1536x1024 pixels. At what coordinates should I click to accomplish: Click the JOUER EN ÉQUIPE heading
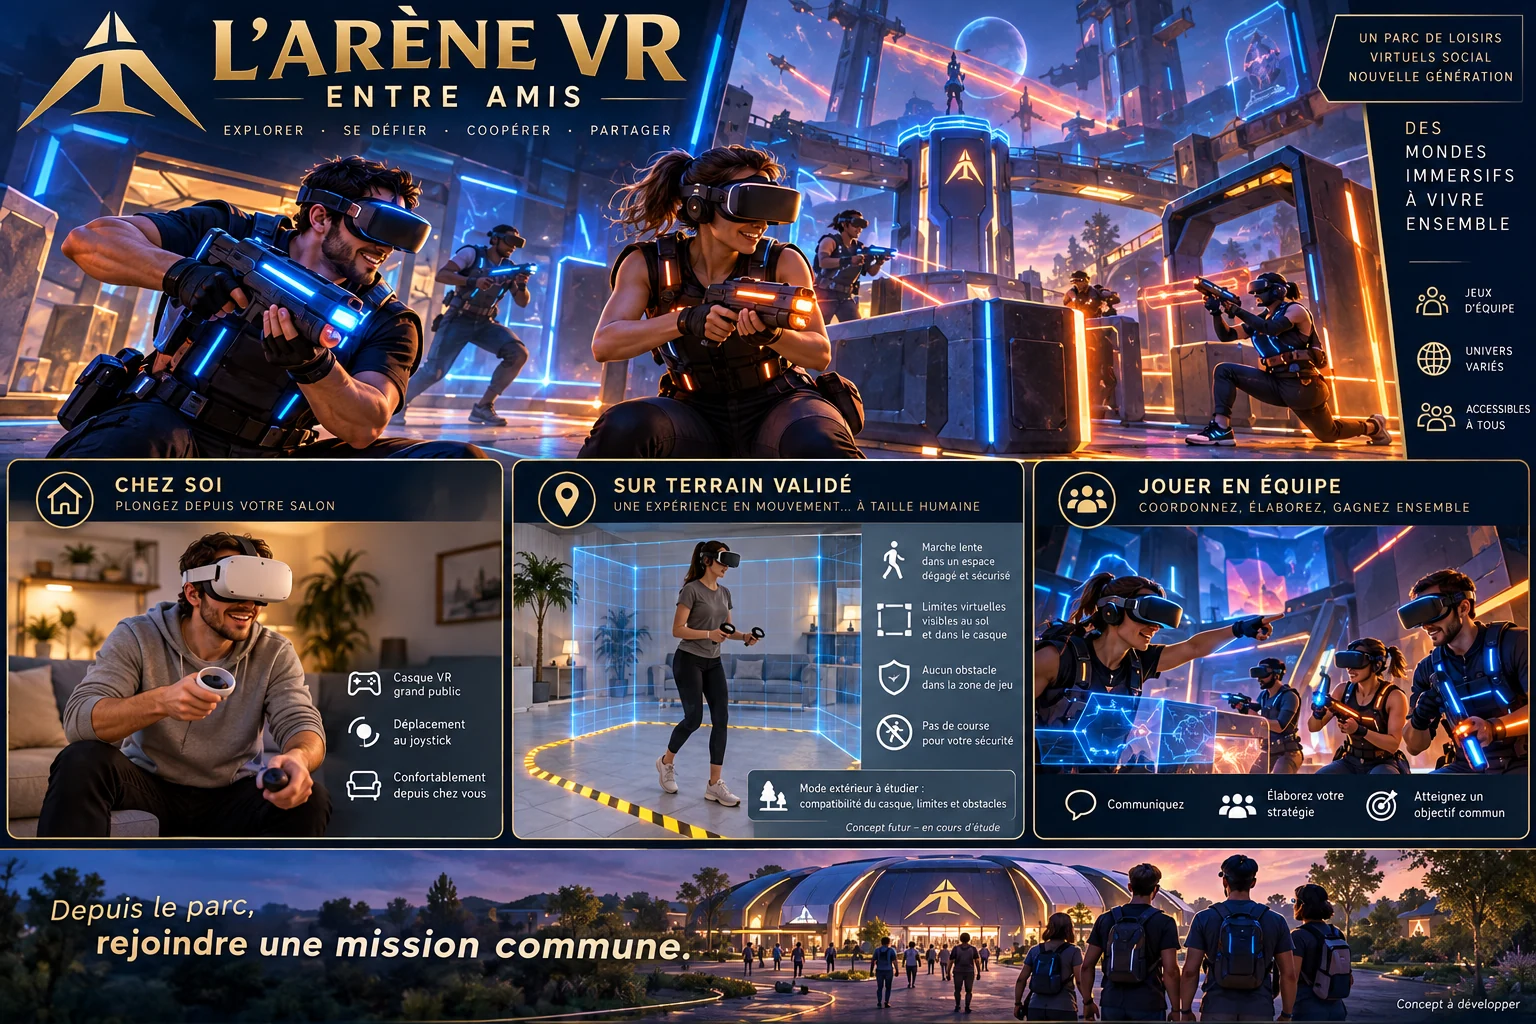pos(1240,486)
